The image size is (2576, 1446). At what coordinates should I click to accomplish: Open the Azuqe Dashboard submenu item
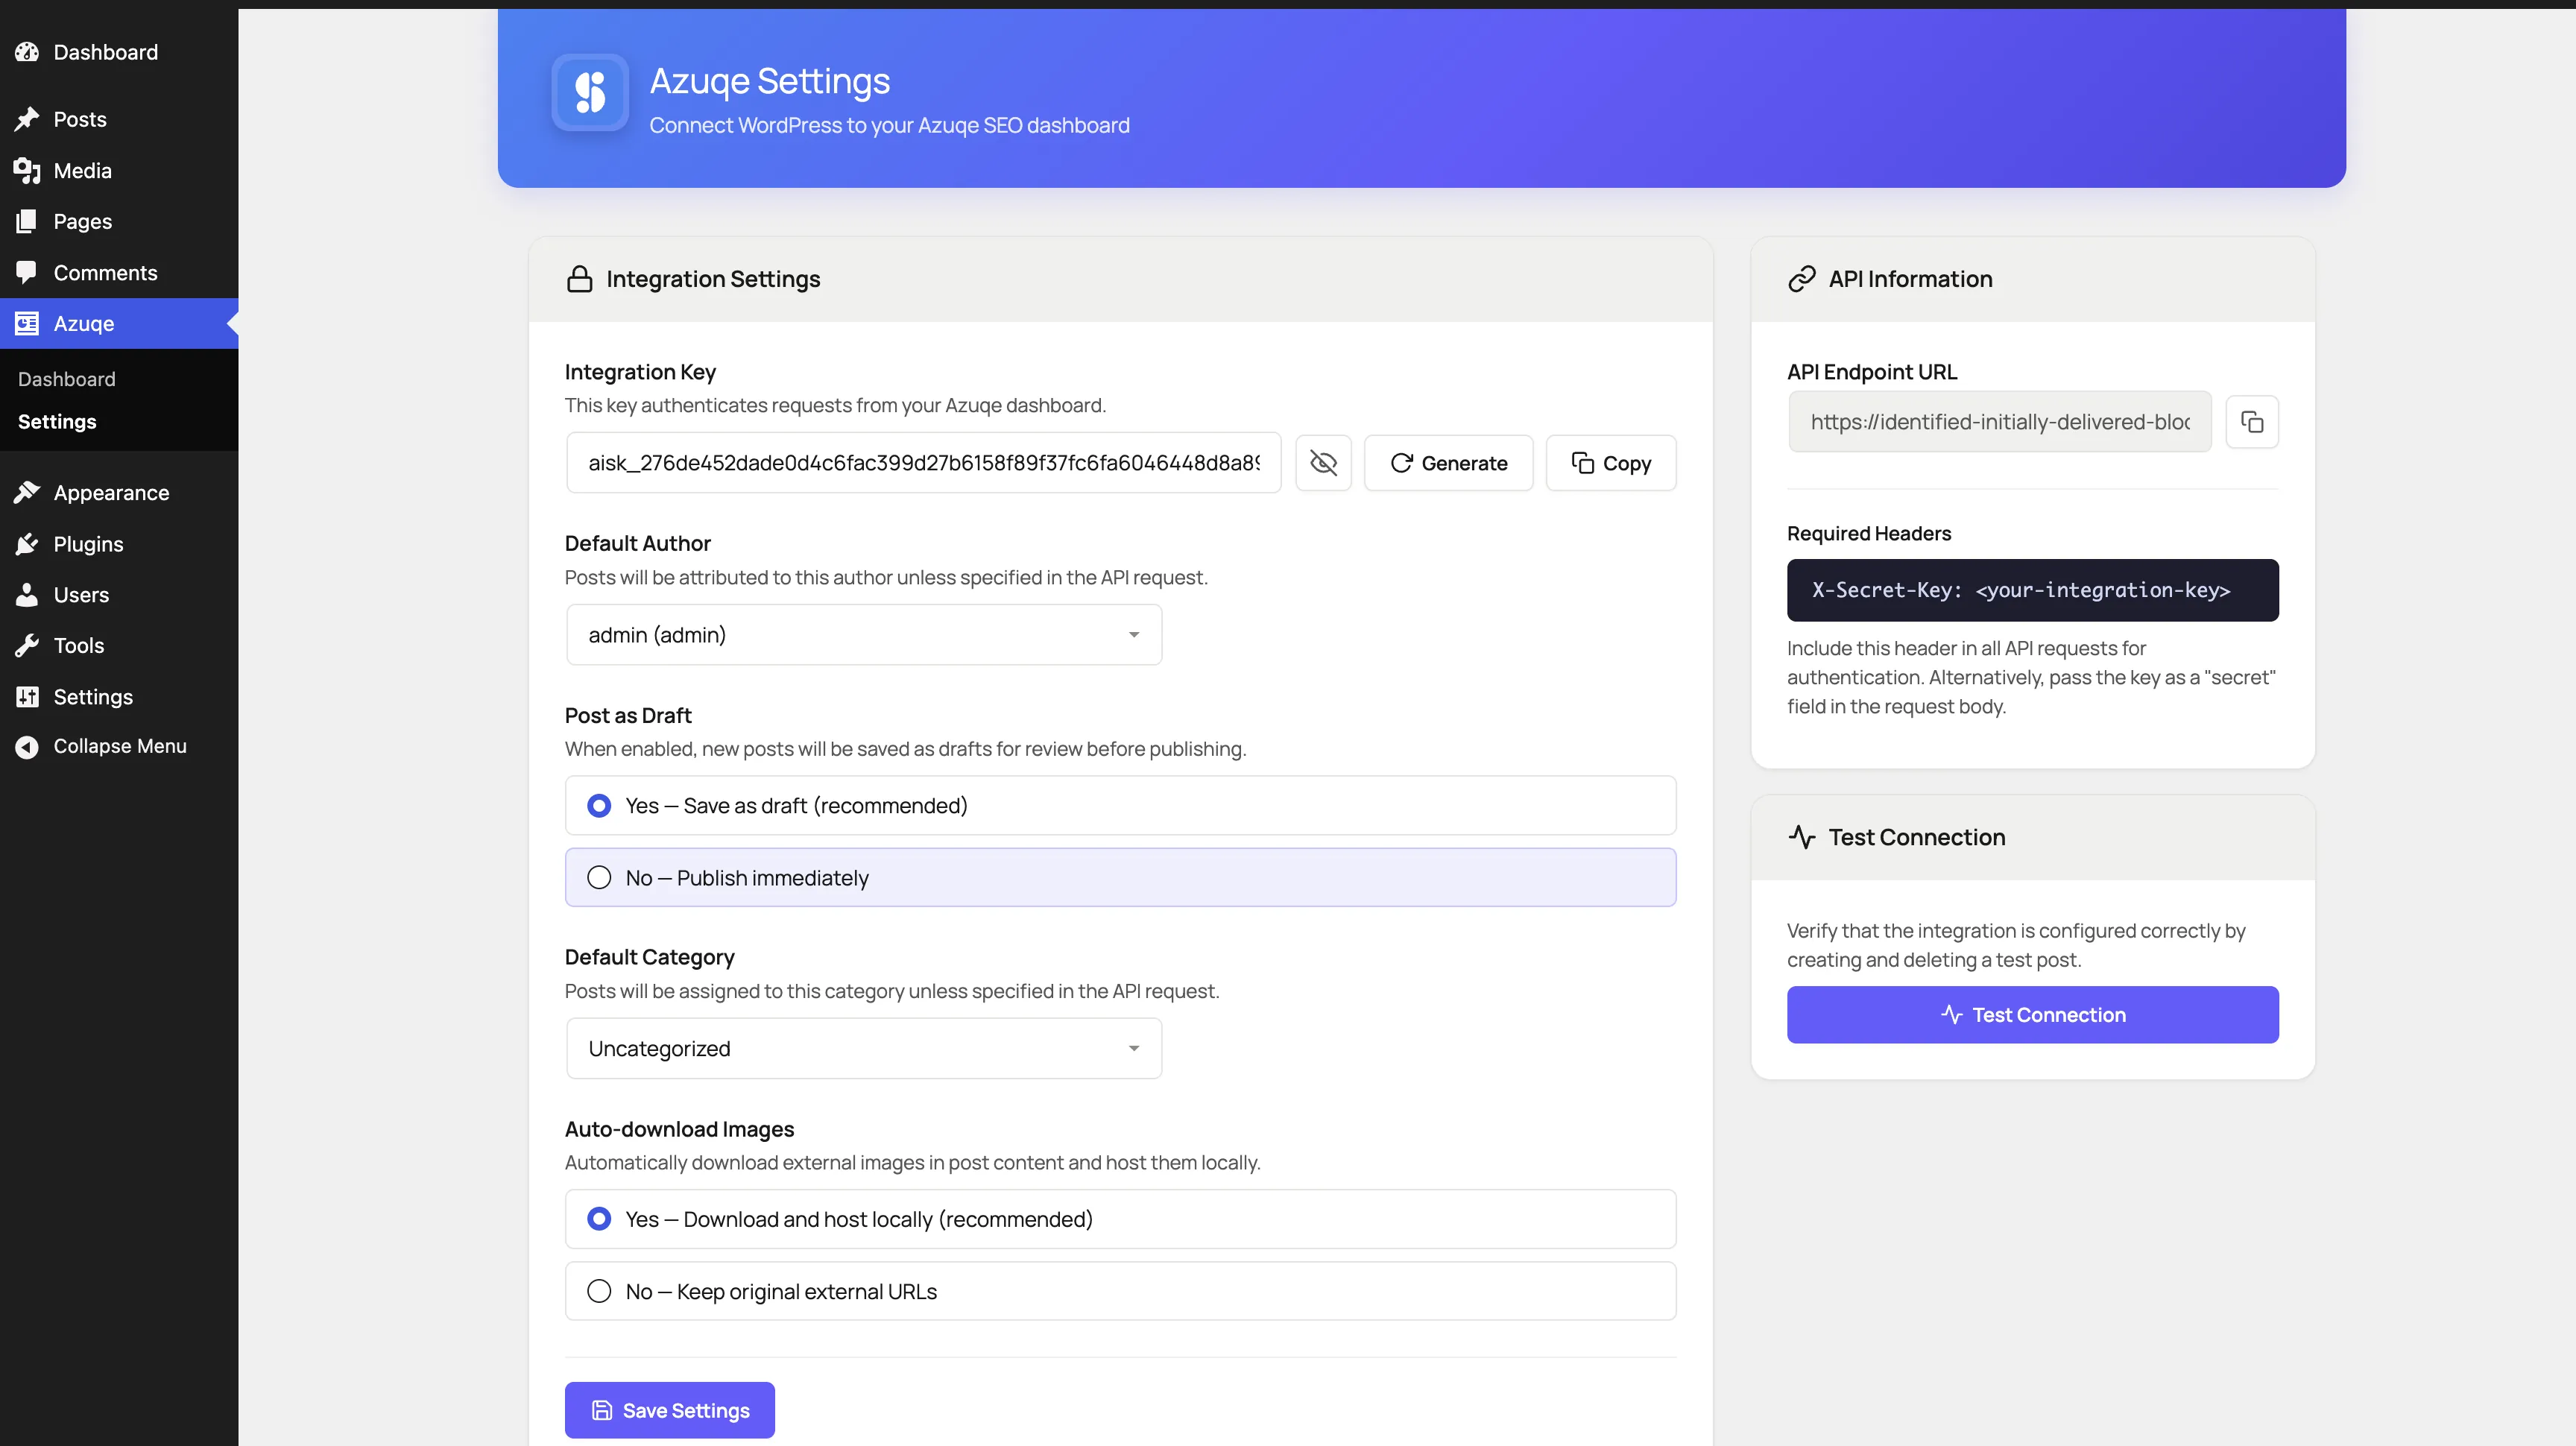coord(66,379)
